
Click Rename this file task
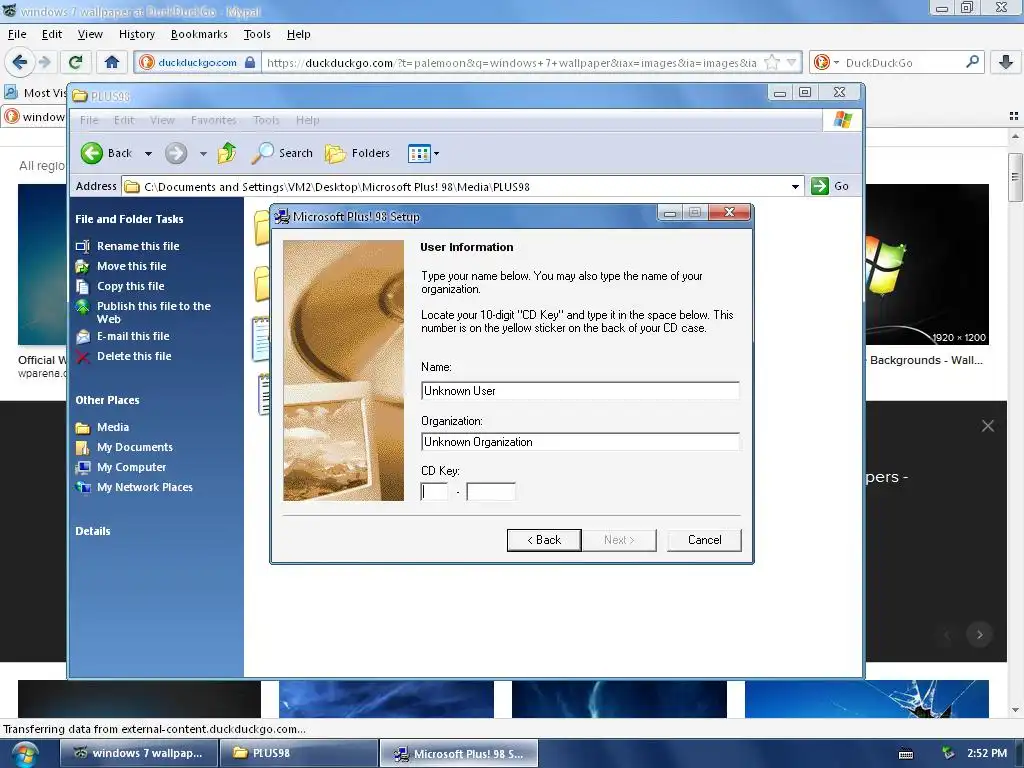point(138,246)
